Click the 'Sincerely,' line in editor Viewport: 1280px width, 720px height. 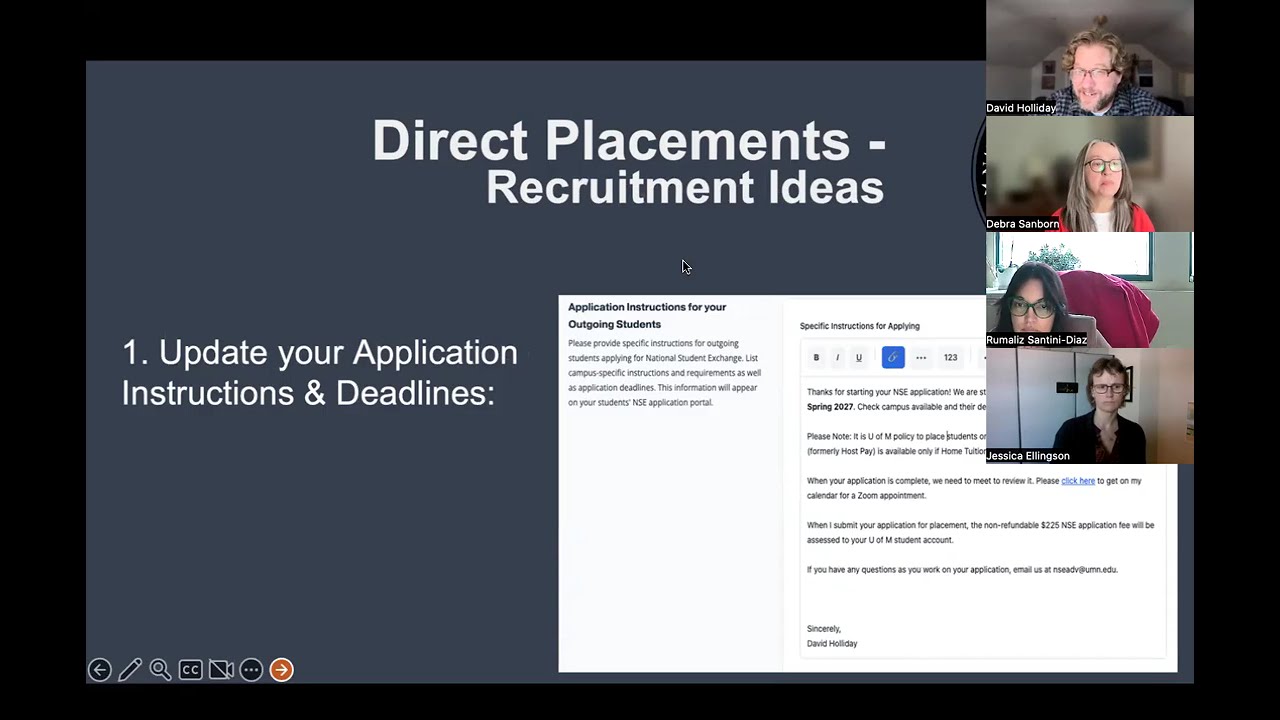tap(824, 629)
